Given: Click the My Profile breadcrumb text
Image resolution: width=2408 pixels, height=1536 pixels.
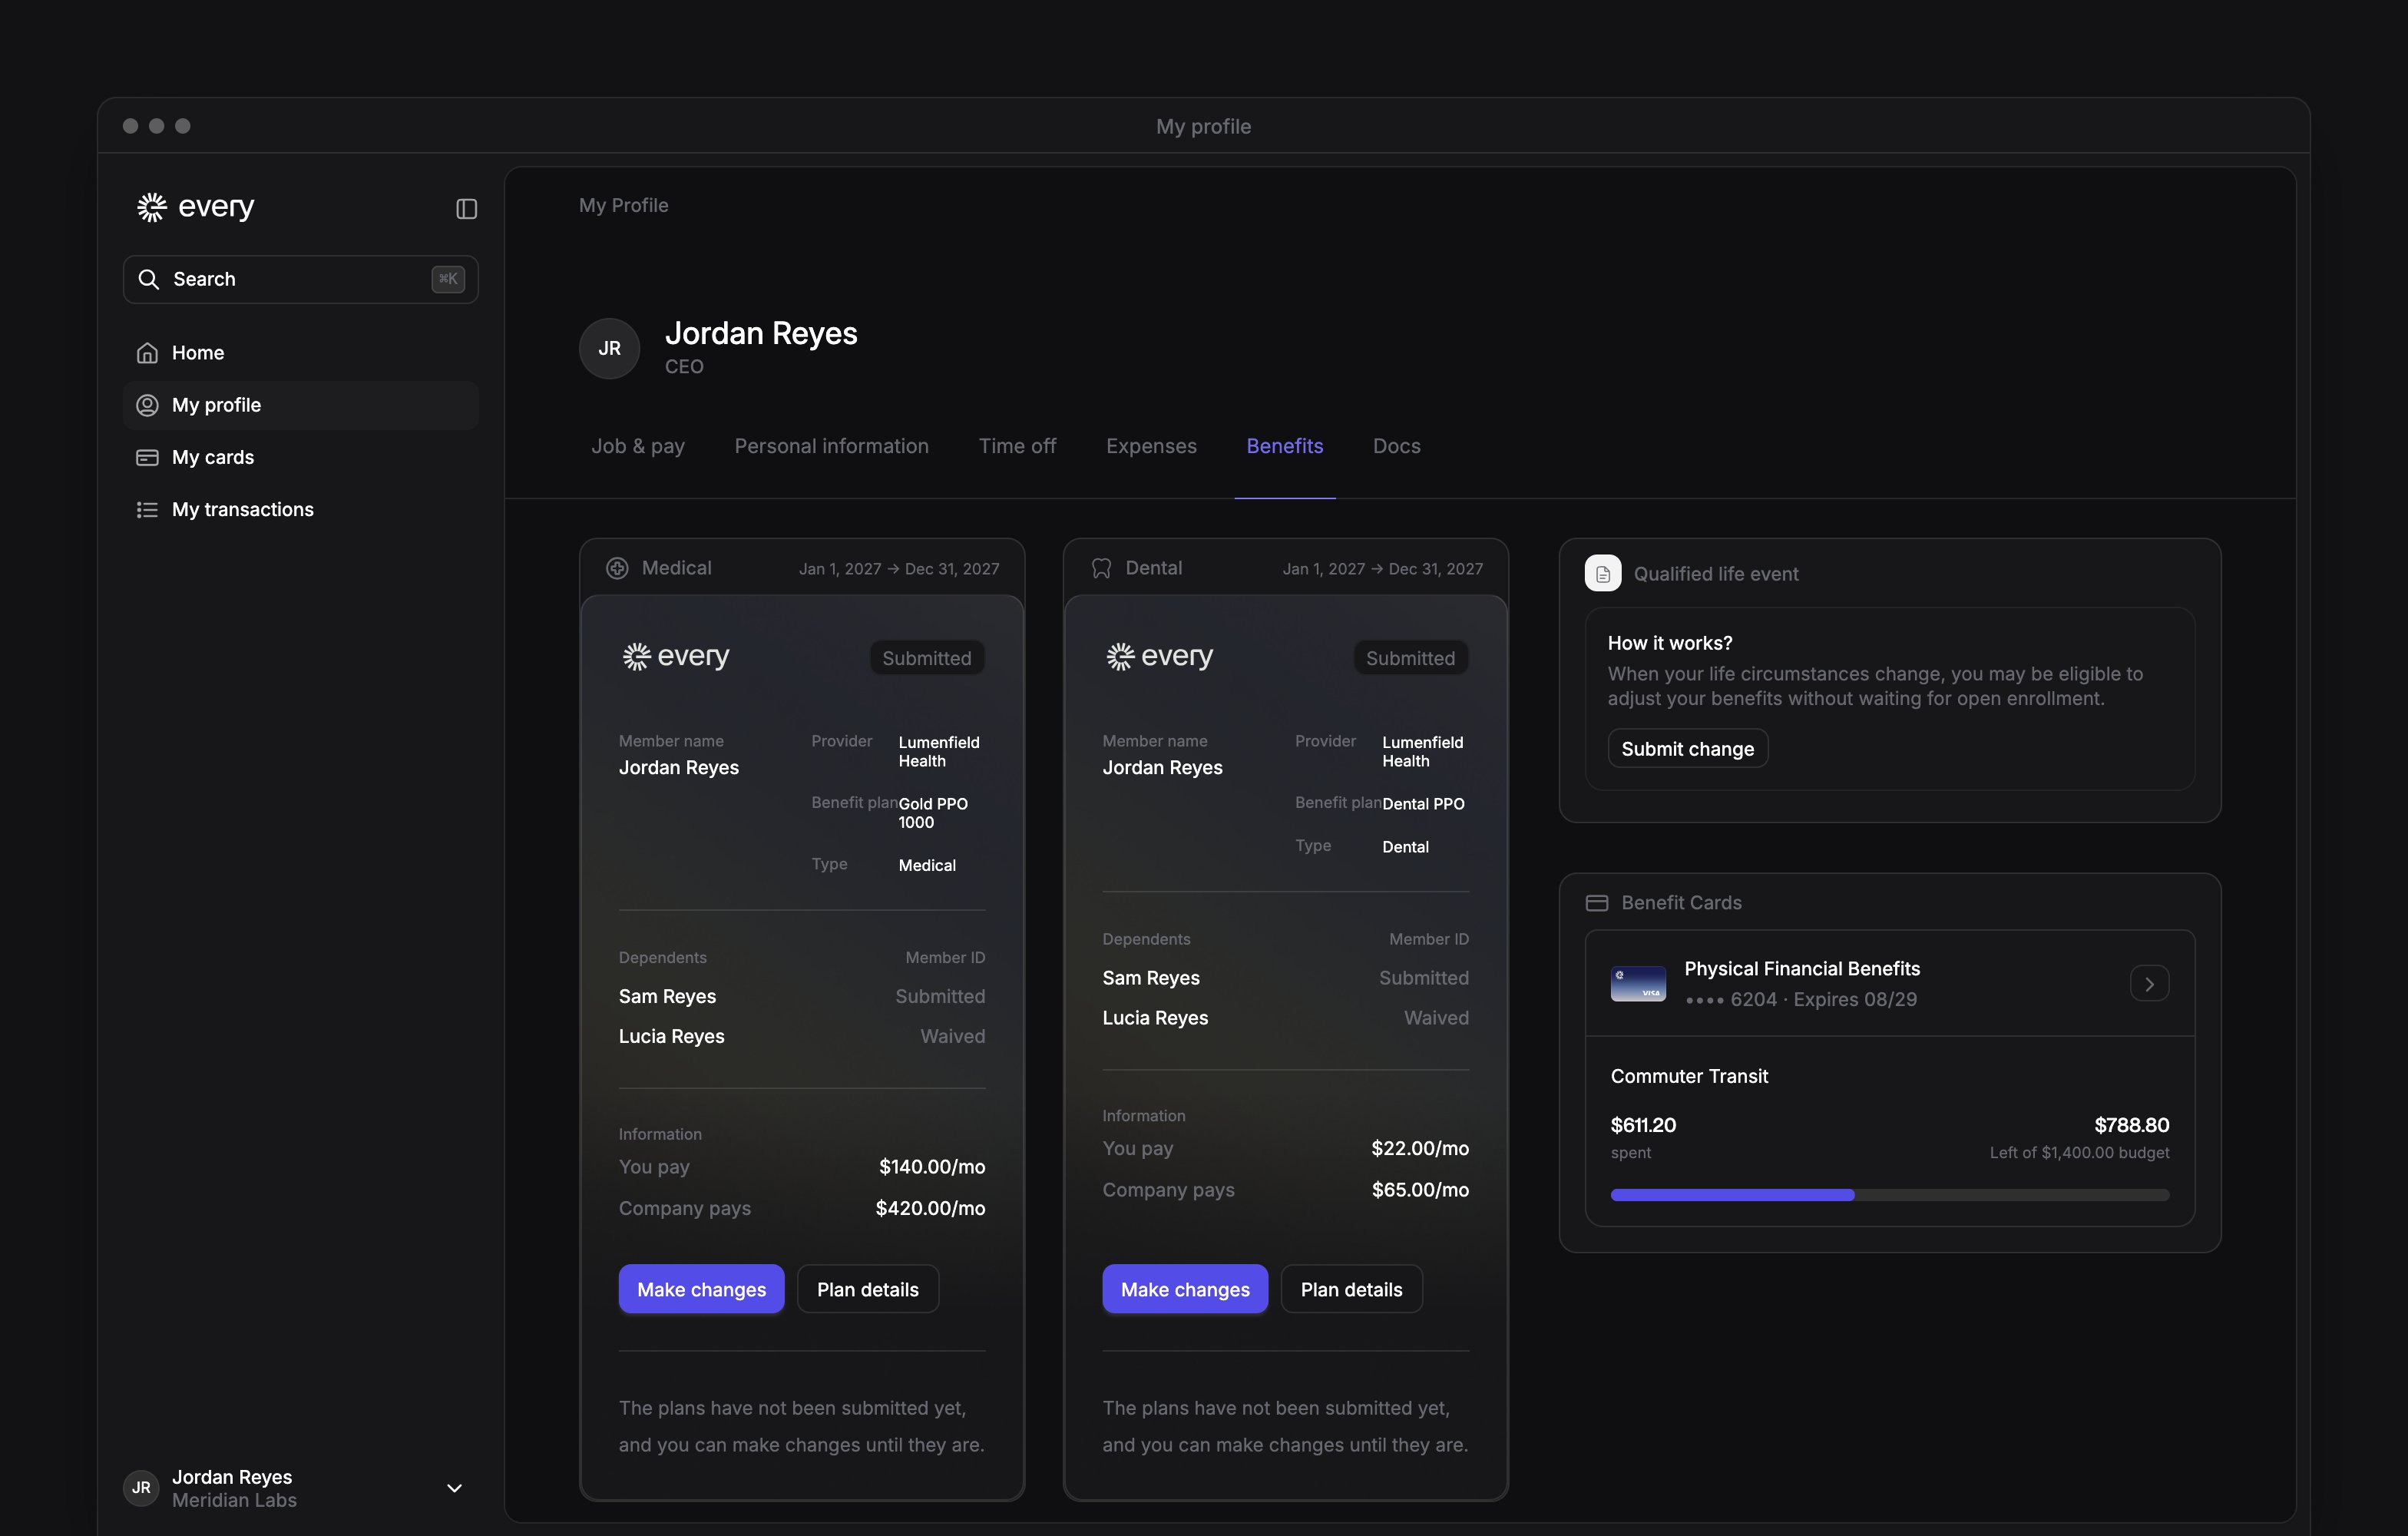Looking at the screenshot, I should pos(623,205).
